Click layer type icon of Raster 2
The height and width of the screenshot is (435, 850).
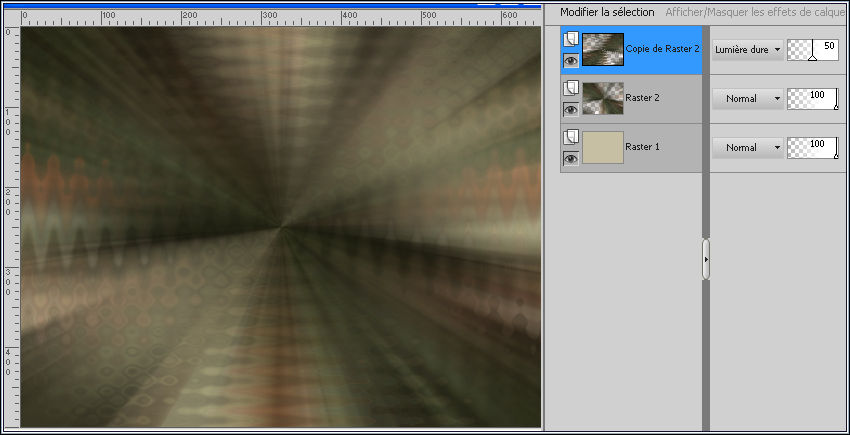[571, 87]
